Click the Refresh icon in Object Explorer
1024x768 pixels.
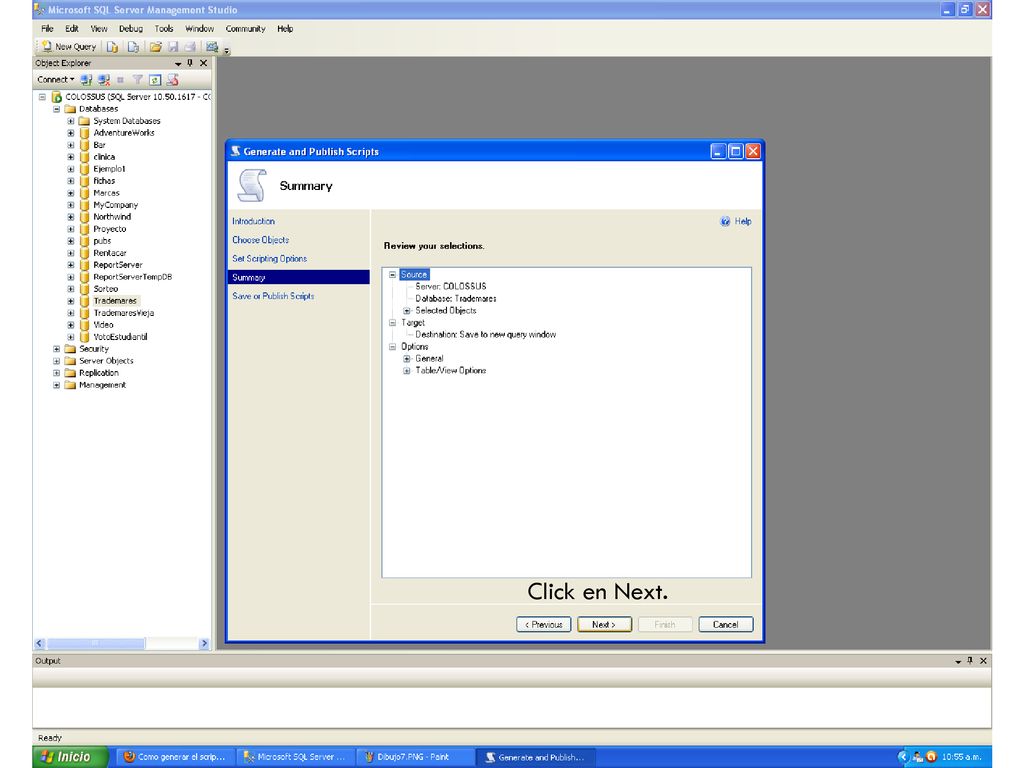pos(155,80)
